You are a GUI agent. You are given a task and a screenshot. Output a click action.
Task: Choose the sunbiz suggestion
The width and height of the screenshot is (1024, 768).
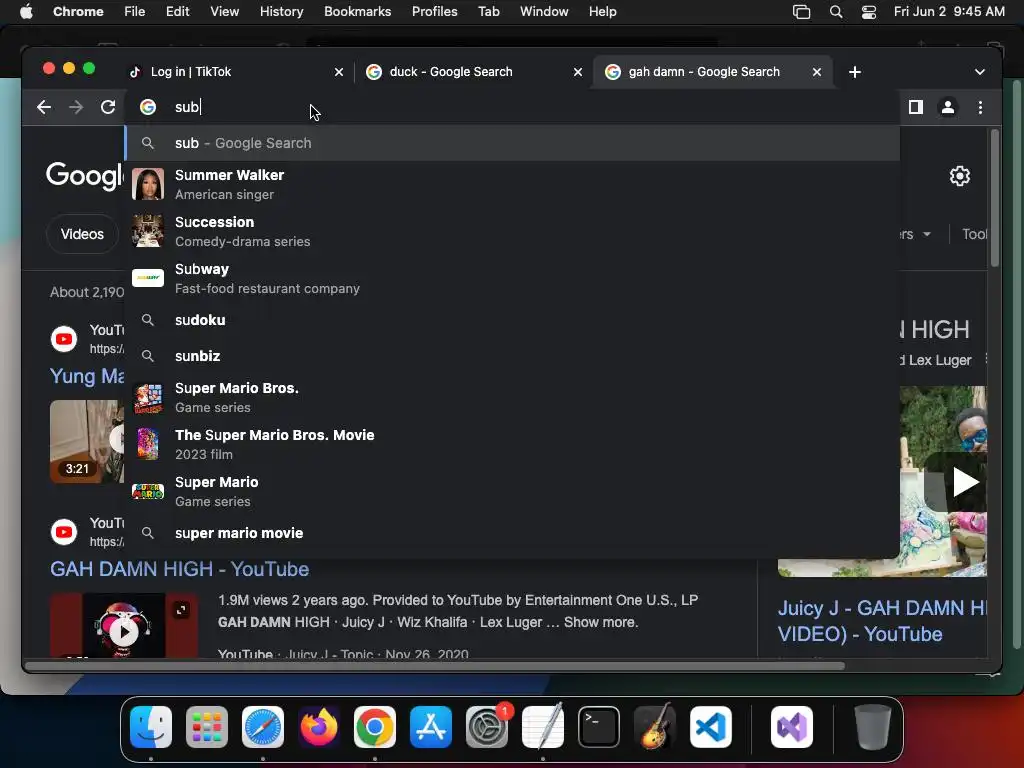pyautogui.click(x=513, y=356)
